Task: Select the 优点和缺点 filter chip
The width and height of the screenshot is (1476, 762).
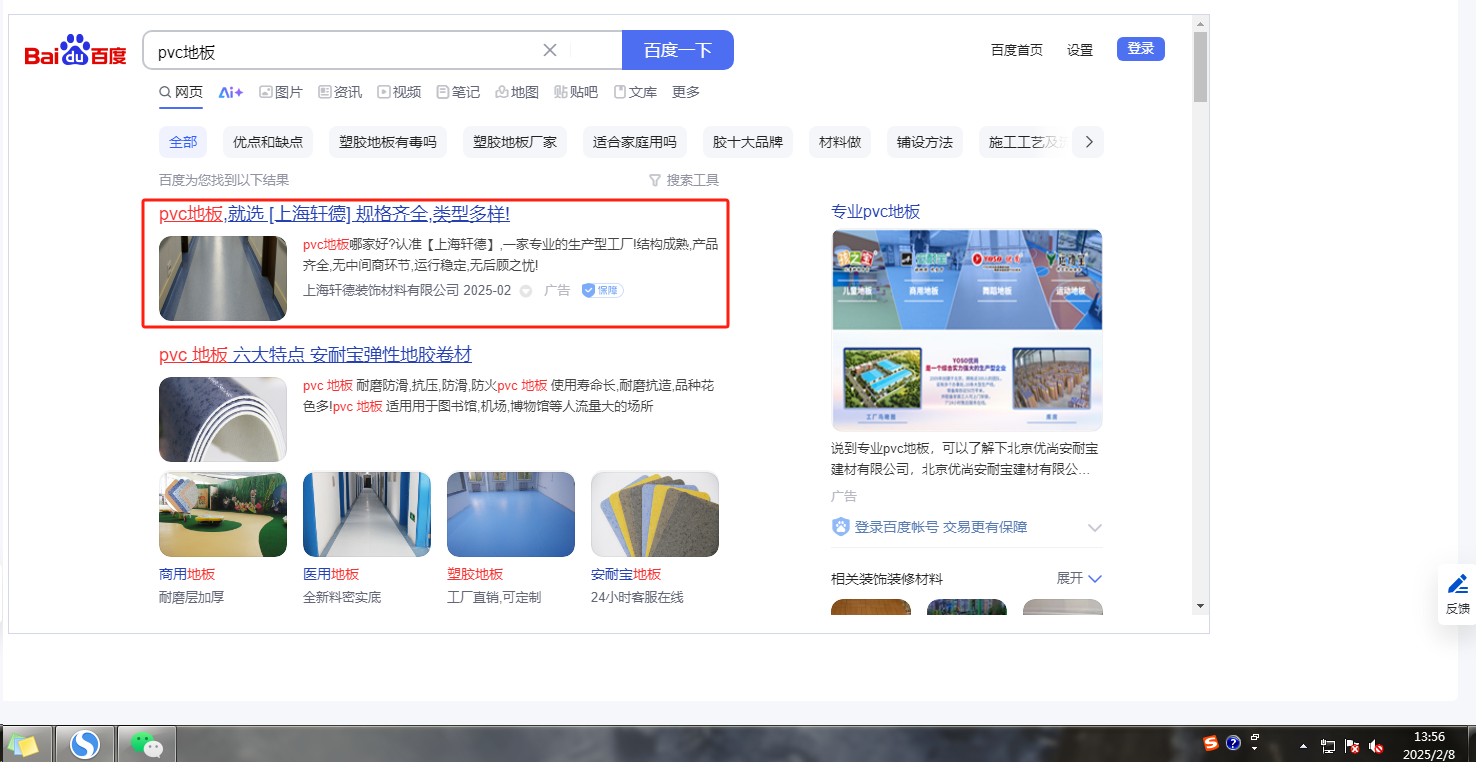Action: [x=268, y=142]
